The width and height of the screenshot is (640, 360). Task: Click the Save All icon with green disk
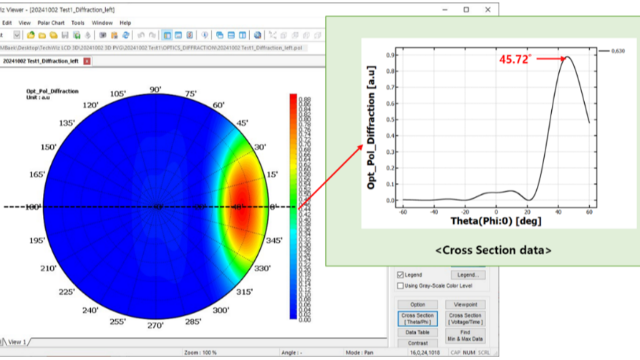[x=76, y=35]
